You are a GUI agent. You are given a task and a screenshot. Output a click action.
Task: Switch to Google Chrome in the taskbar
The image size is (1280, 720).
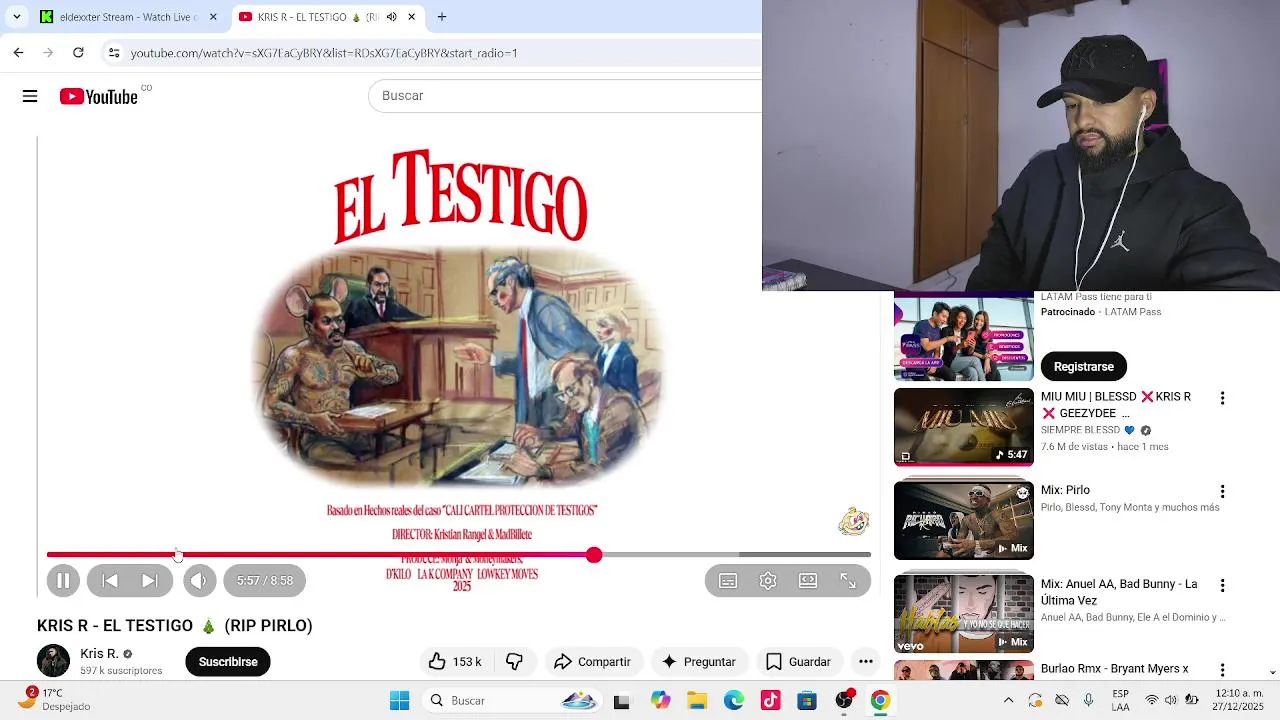point(880,701)
